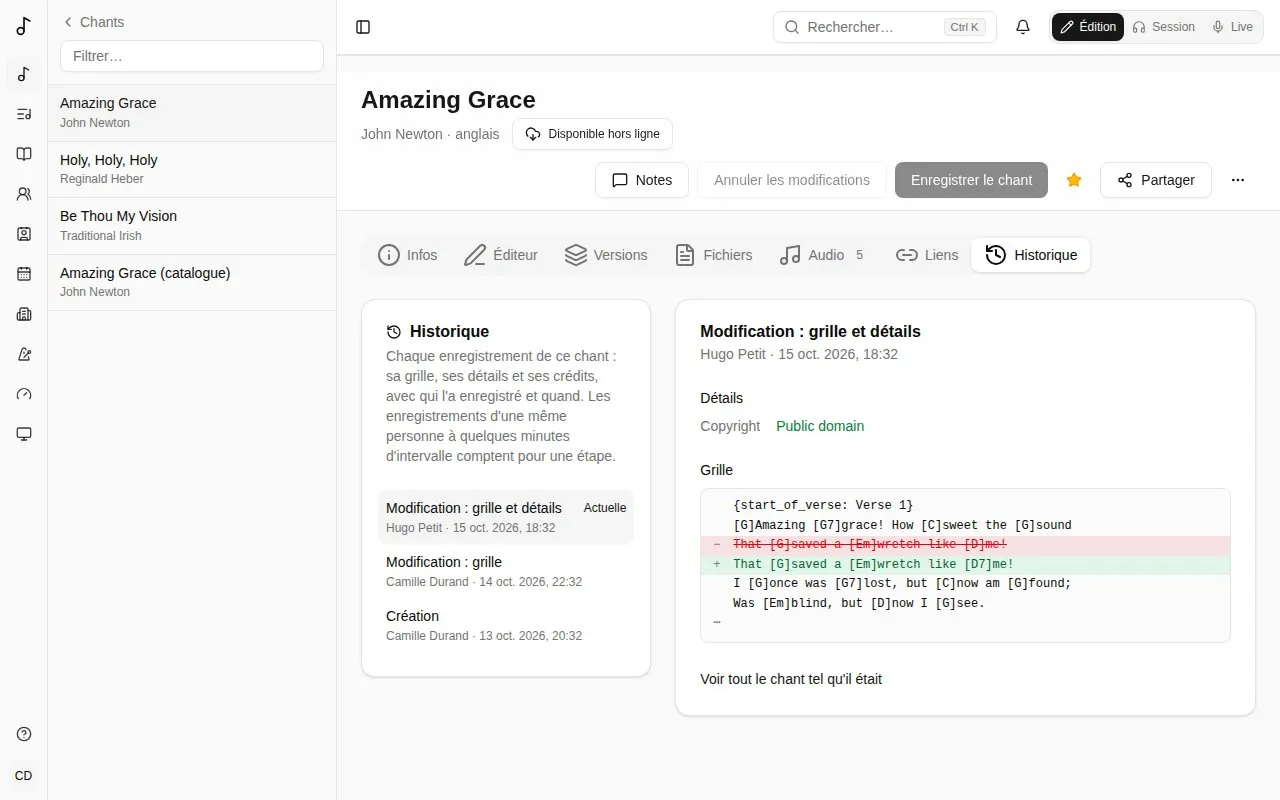Open the CD user avatar
Screen dimensions: 1280x800
pos(24,775)
